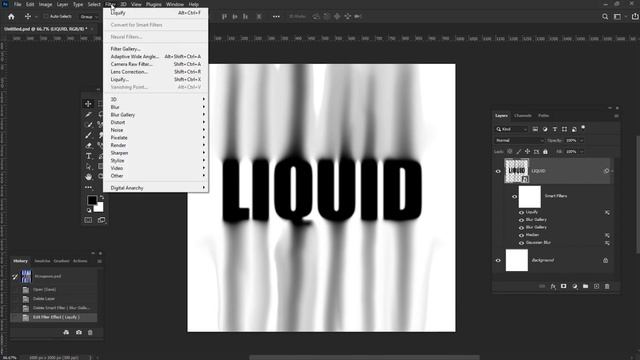Open the Window menu
Viewport: 640px width, 360px height.
pyautogui.click(x=175, y=4)
